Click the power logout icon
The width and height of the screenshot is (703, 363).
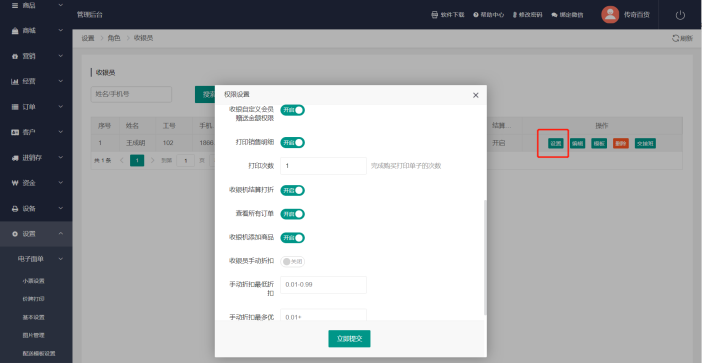point(680,15)
